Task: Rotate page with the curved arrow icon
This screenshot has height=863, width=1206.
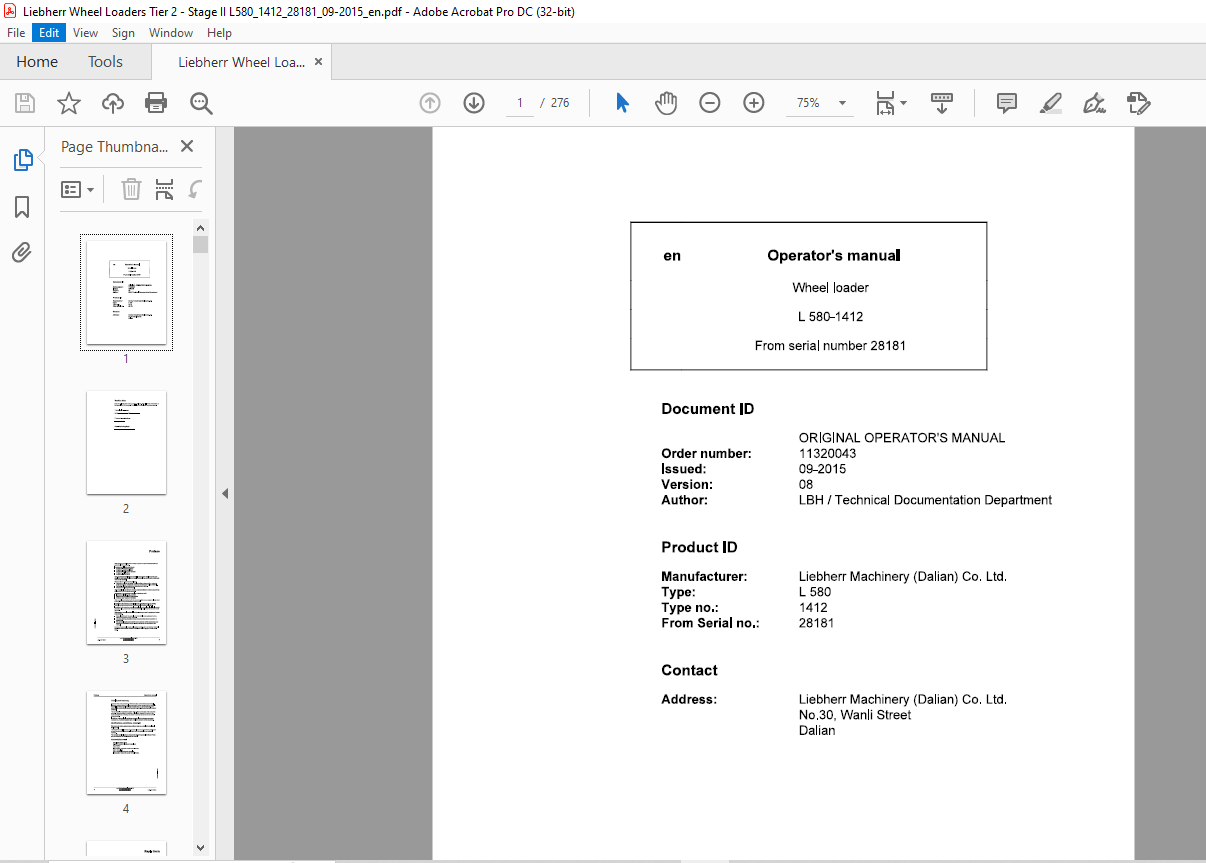Action: [x=196, y=189]
